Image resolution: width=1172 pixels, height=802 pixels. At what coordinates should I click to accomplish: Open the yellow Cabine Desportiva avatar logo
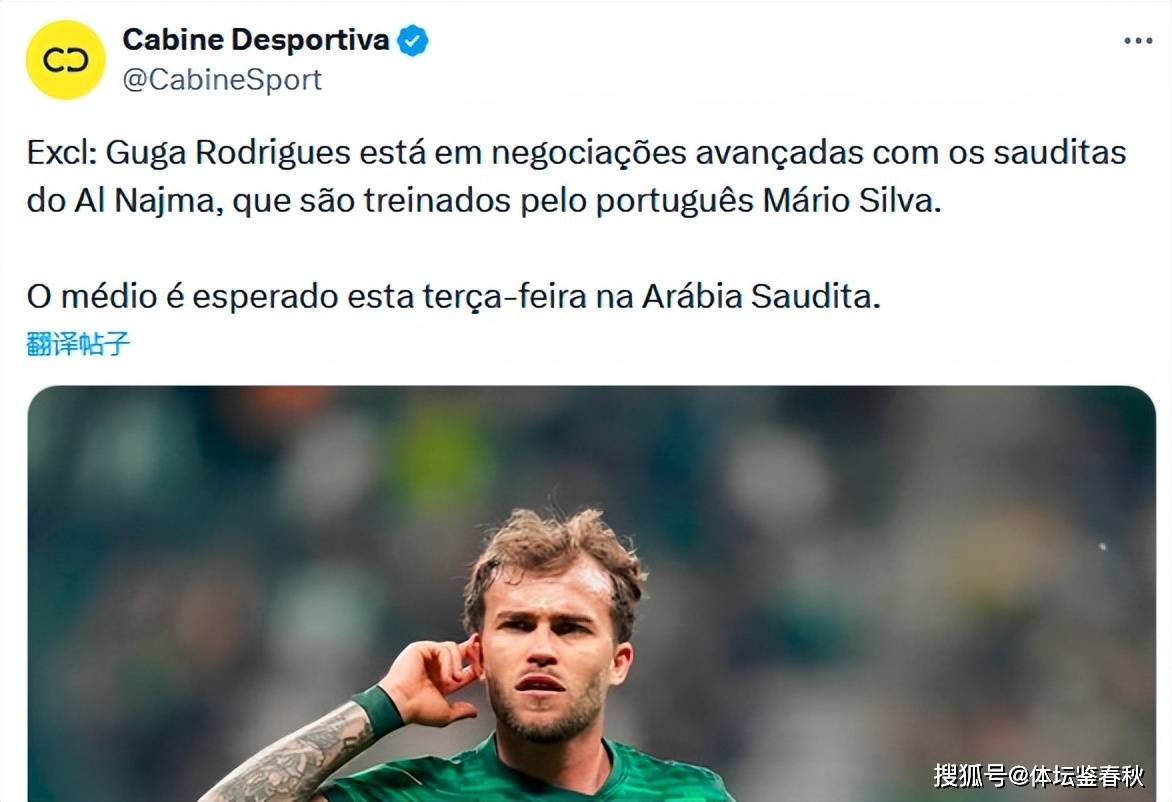[66, 60]
